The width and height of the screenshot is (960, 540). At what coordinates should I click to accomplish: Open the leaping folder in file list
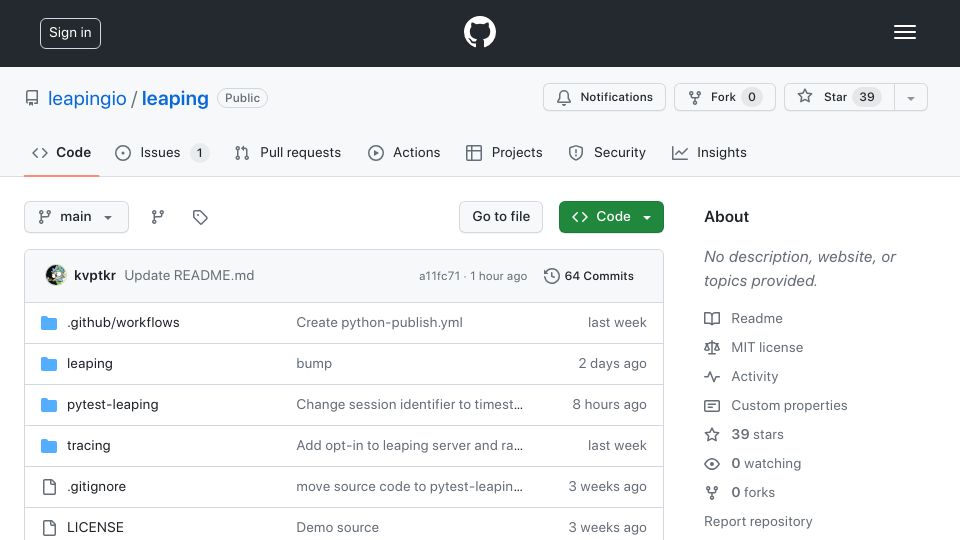point(89,364)
